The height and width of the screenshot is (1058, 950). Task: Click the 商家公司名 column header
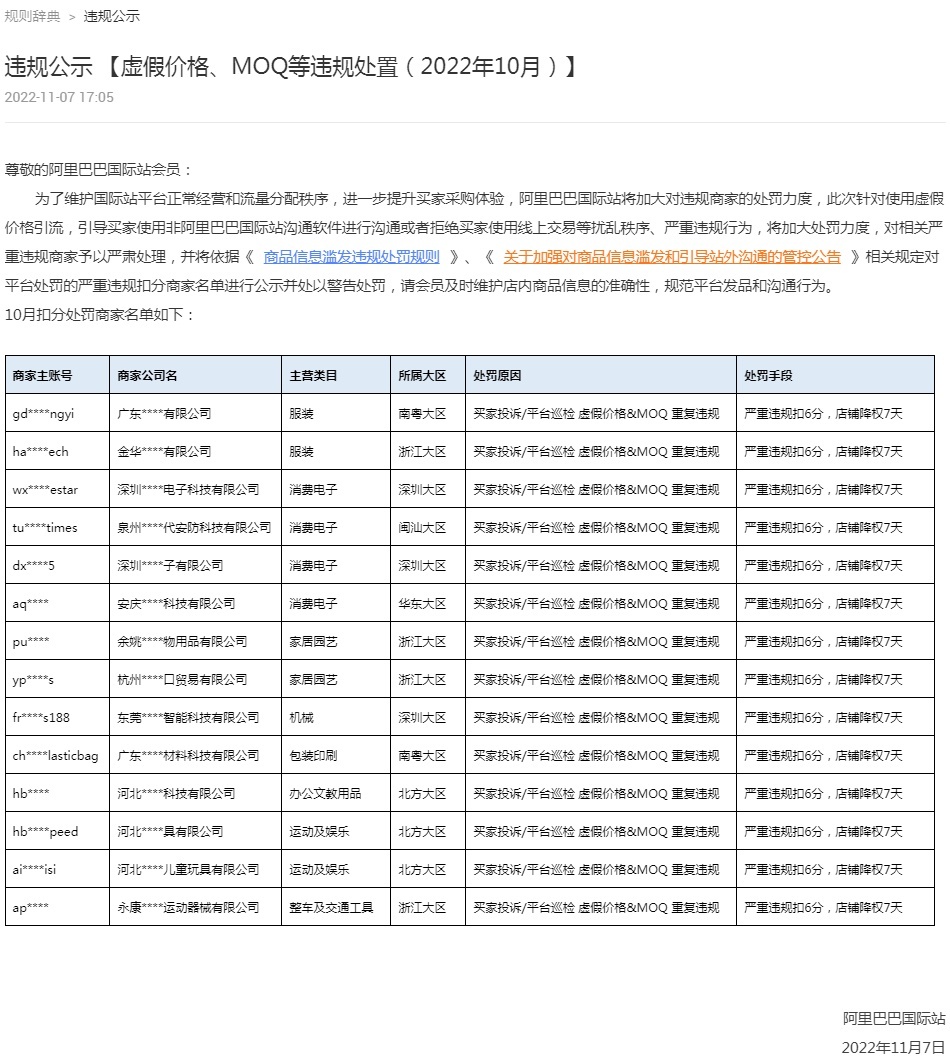click(x=147, y=376)
